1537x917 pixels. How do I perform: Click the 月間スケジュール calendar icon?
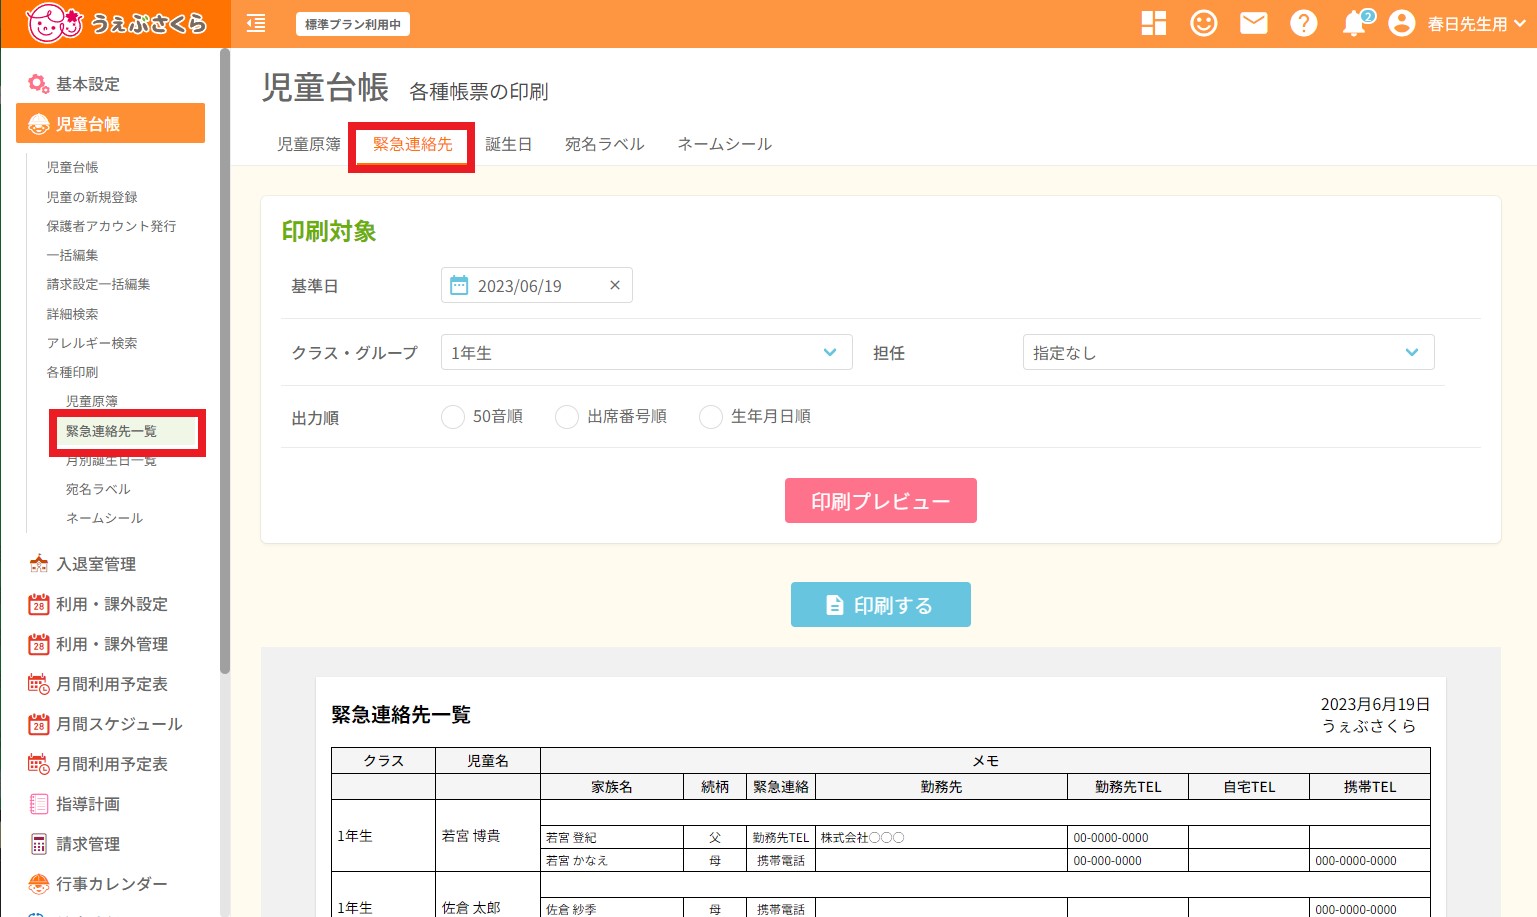tap(38, 724)
